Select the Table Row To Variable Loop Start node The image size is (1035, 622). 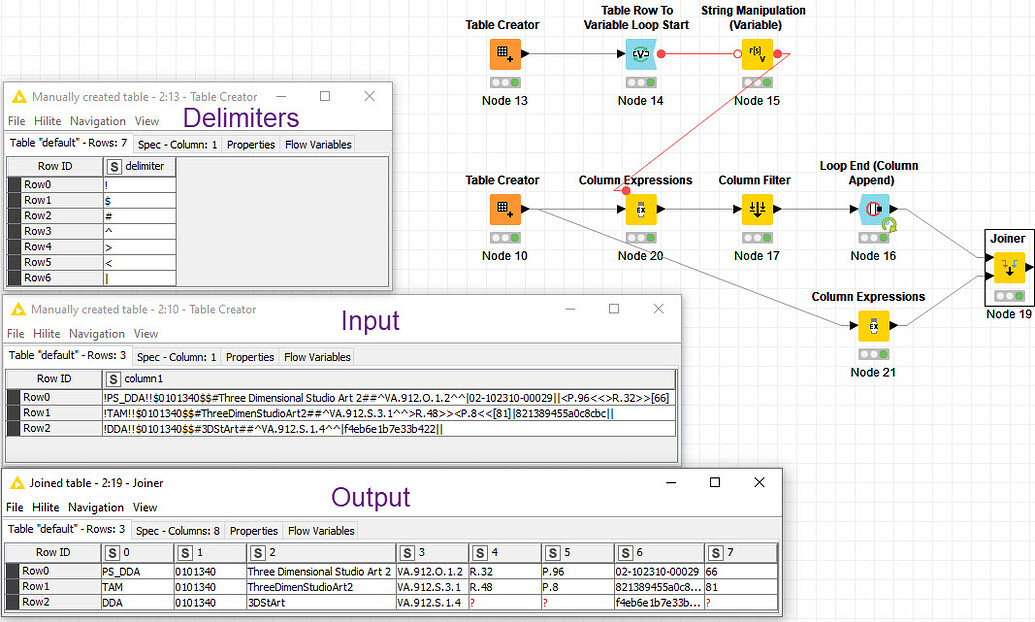tap(640, 54)
